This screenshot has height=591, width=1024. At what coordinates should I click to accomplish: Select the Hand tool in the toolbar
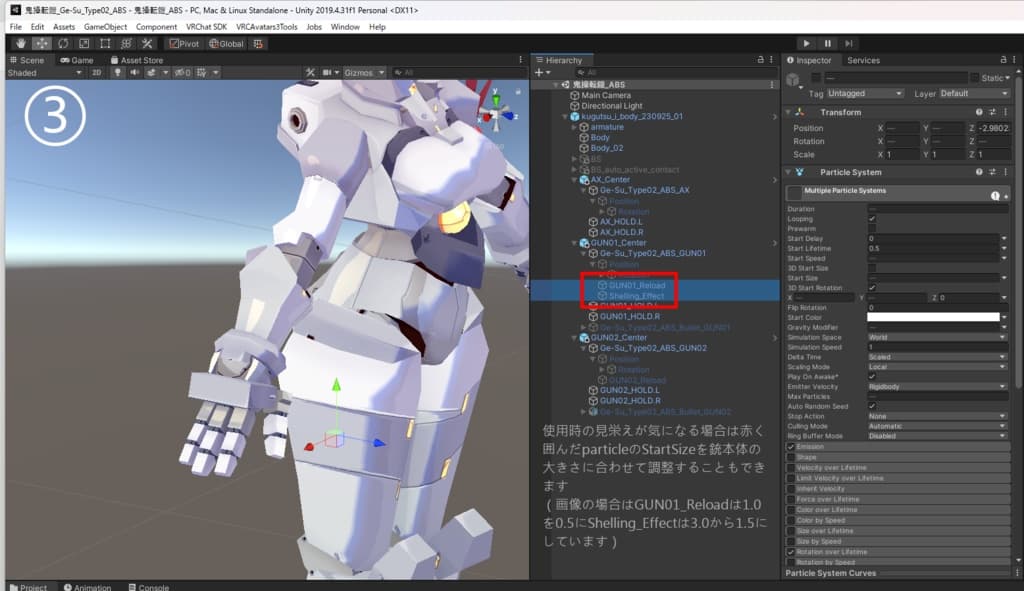(21, 43)
